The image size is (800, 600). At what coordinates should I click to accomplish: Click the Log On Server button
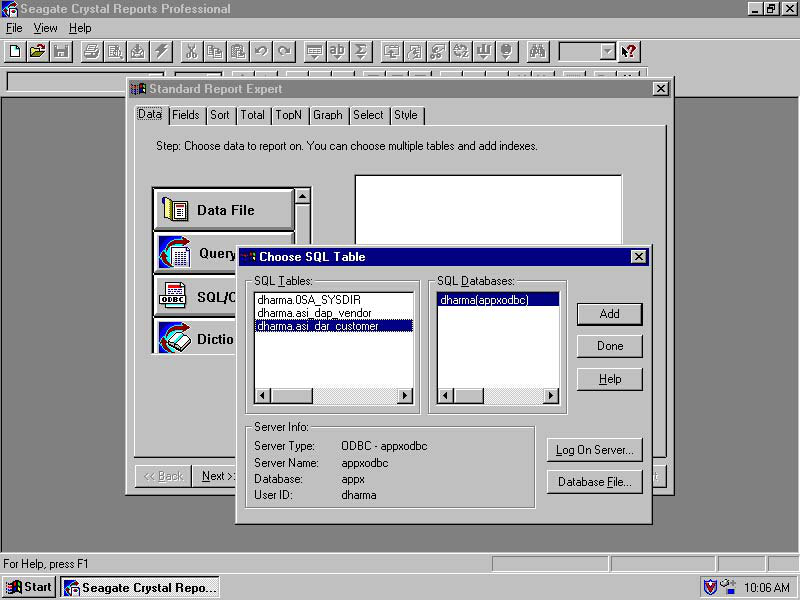(594, 450)
